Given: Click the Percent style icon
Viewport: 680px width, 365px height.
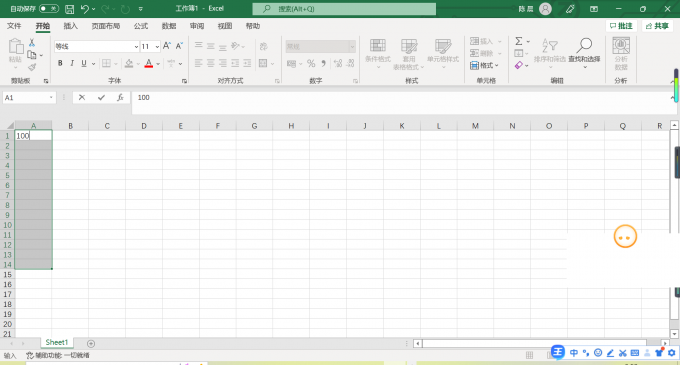Looking at the screenshot, I should [311, 64].
